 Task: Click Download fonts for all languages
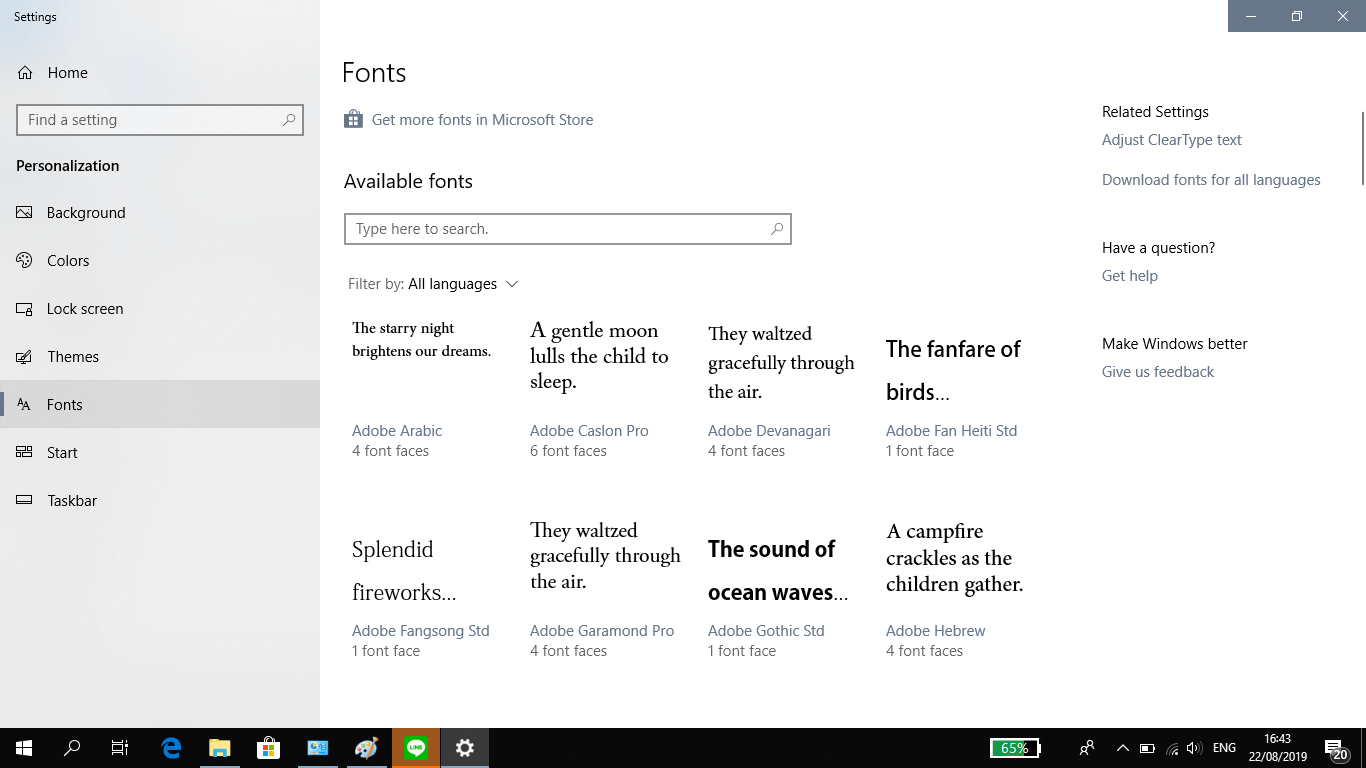(1210, 180)
